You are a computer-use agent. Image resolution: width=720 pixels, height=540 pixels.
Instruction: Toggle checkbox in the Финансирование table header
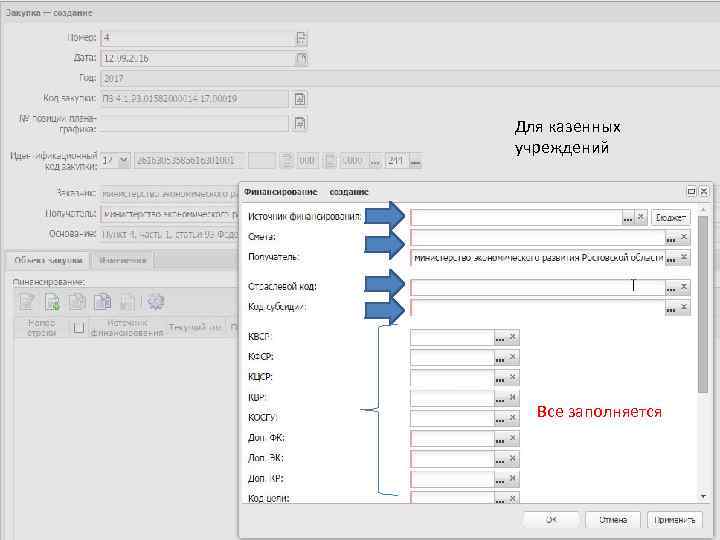click(x=79, y=328)
